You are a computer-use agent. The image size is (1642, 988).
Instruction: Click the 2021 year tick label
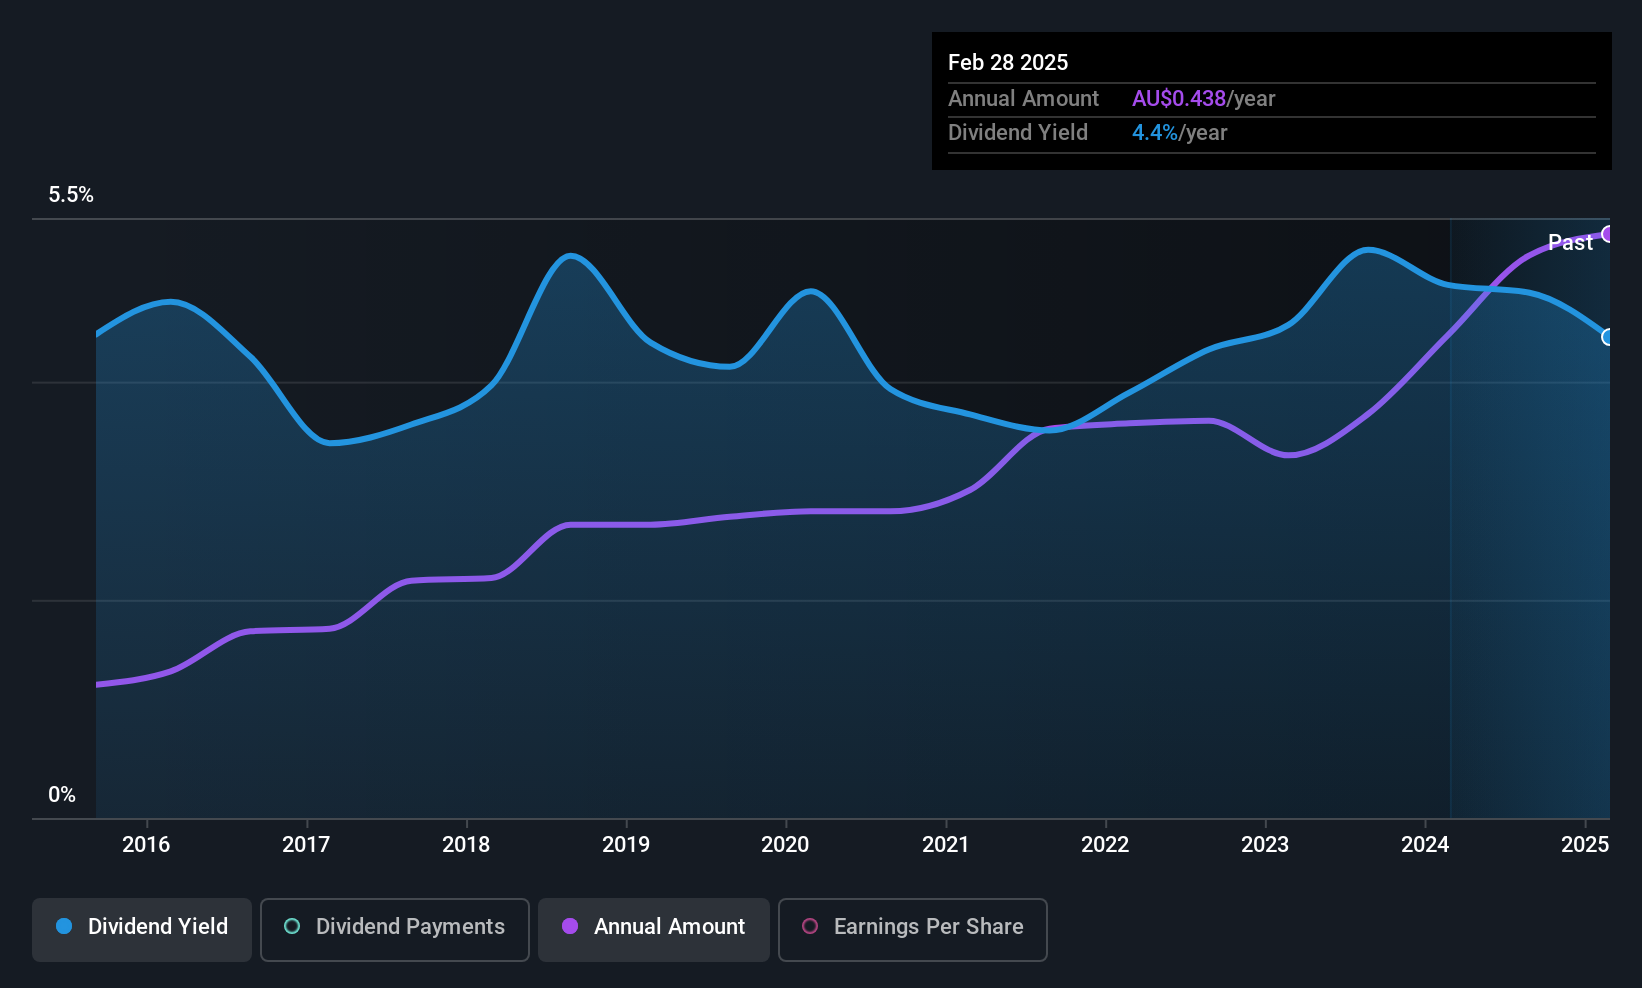[x=945, y=845]
